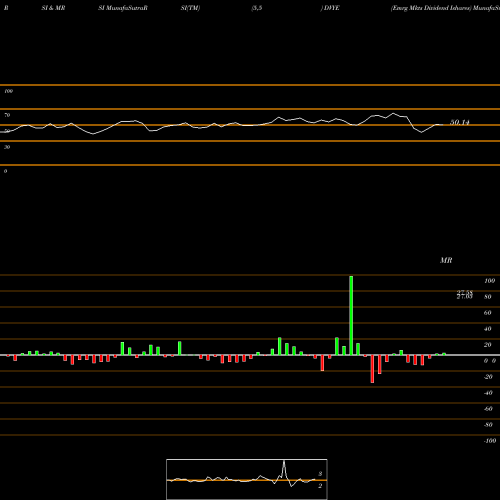Click the MR axis label -20
Image resolution: width=500 pixels, height=500 pixels.
488,377
